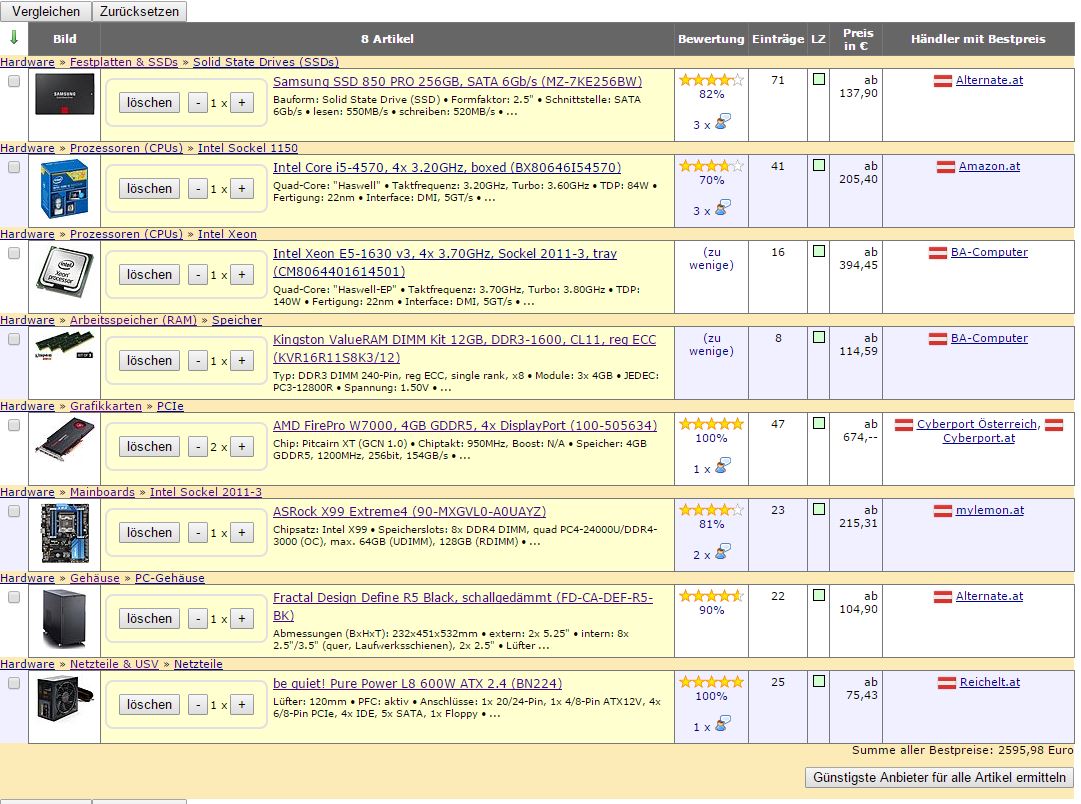The image size is (1081, 804).
Task: Open Festplatten & SSDs breadcrumb link
Action: [x=124, y=62]
